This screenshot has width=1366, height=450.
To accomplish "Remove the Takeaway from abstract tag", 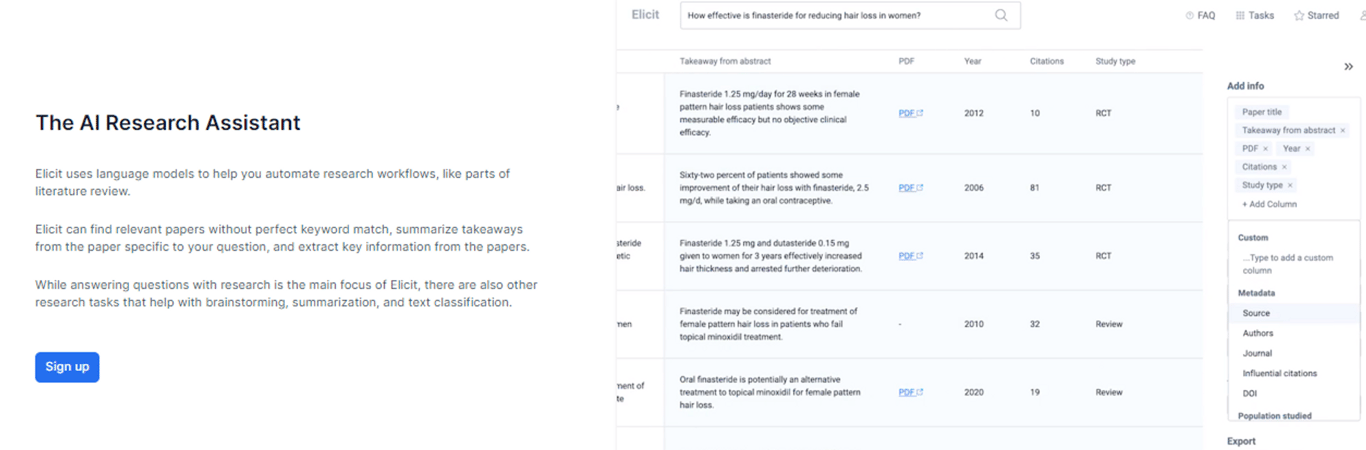I will [1343, 131].
